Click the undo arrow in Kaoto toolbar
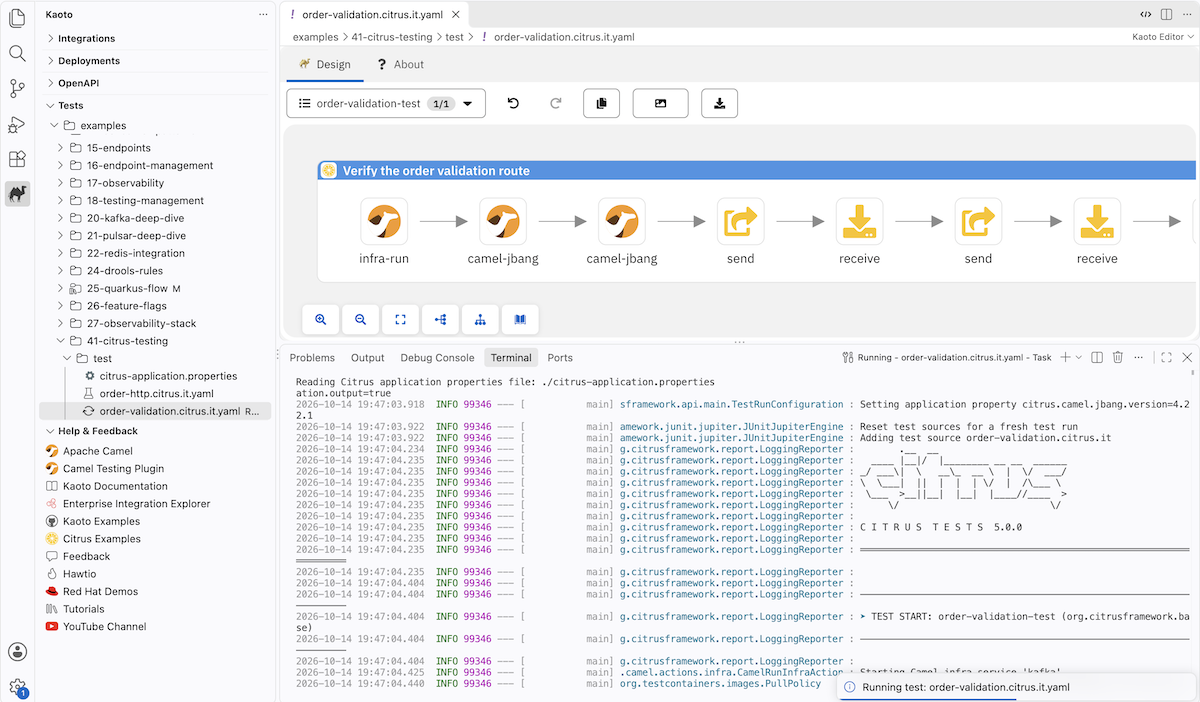This screenshot has height=702, width=1200. point(513,103)
